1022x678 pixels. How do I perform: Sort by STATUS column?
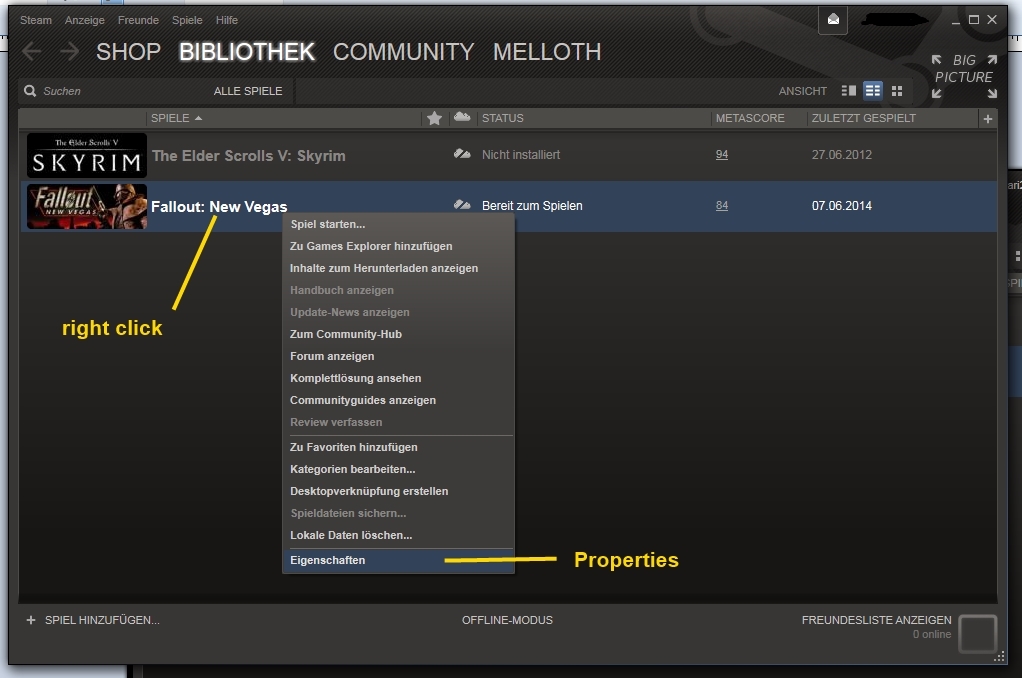click(503, 118)
